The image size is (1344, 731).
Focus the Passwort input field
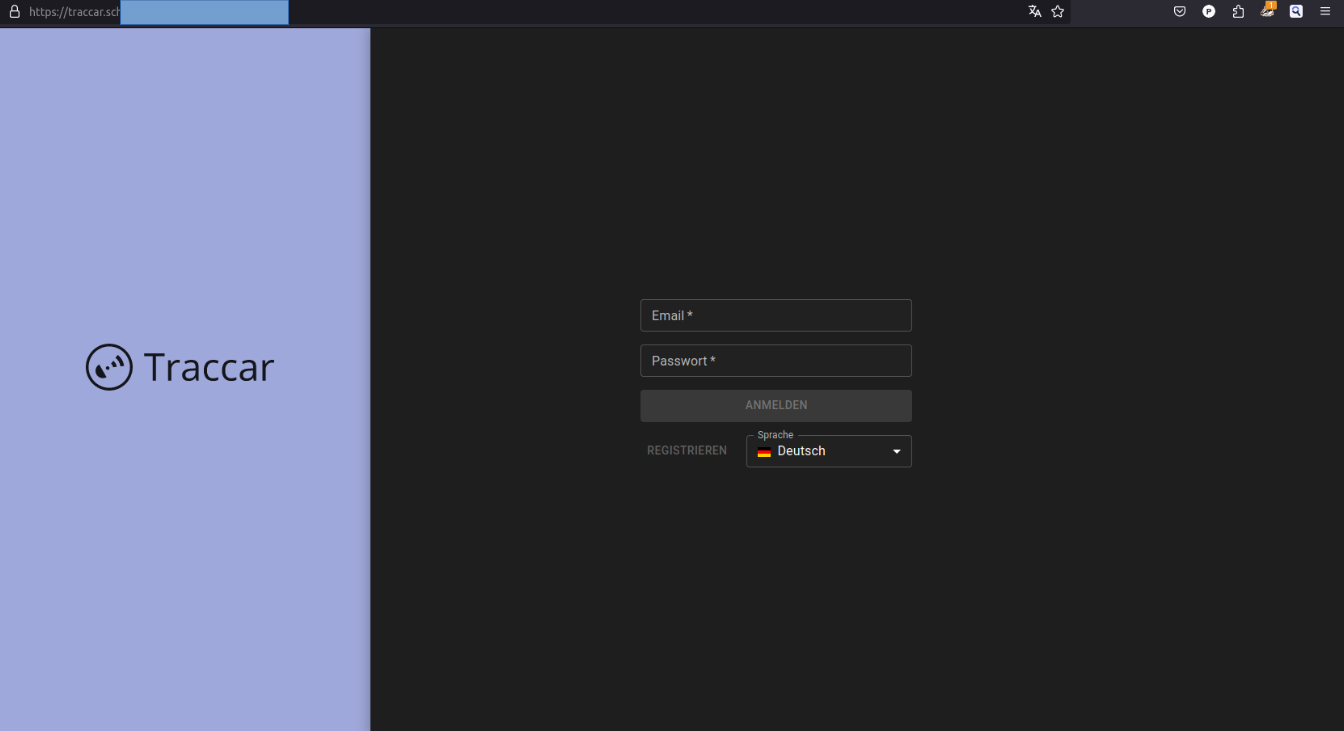[775, 361]
